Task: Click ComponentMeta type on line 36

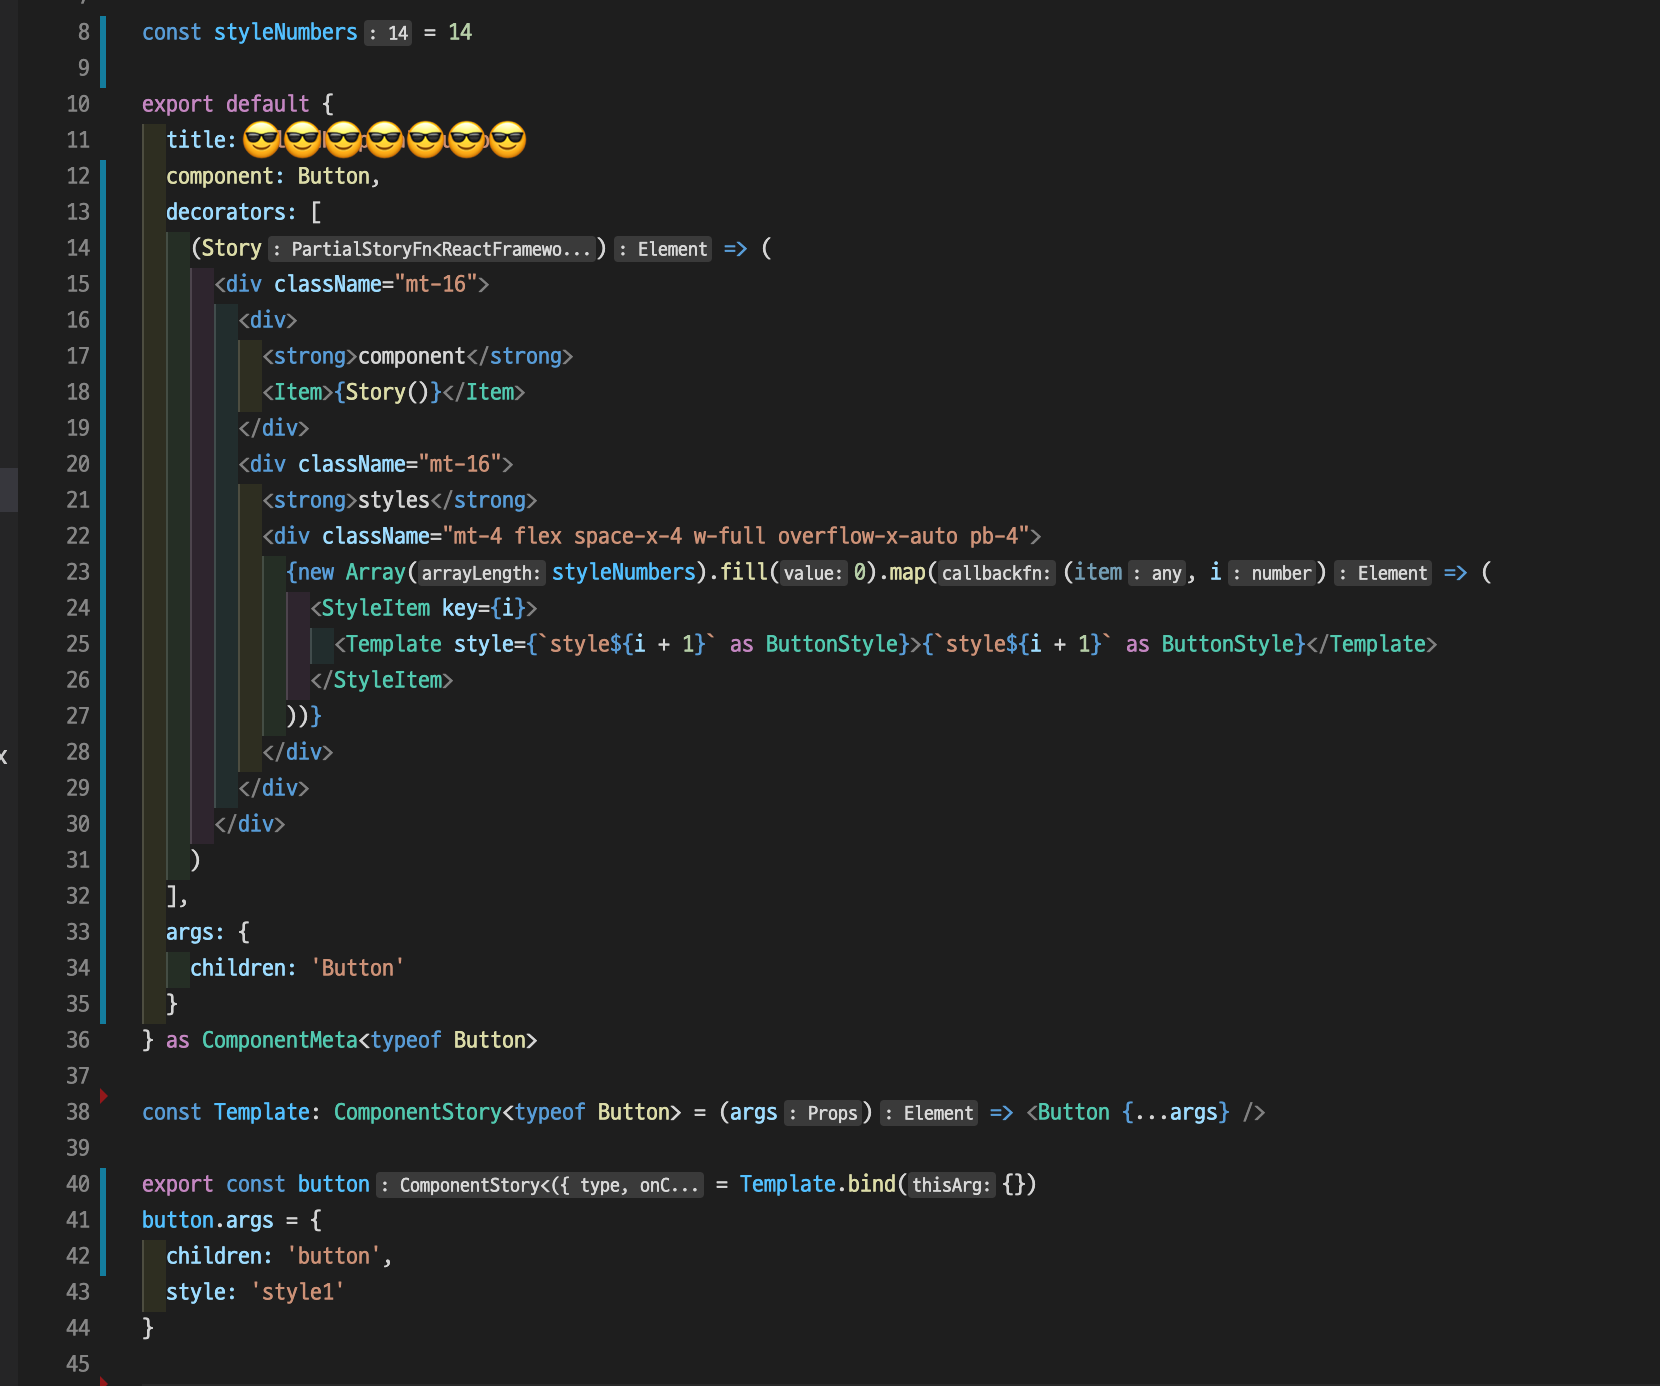Action: tap(279, 1040)
